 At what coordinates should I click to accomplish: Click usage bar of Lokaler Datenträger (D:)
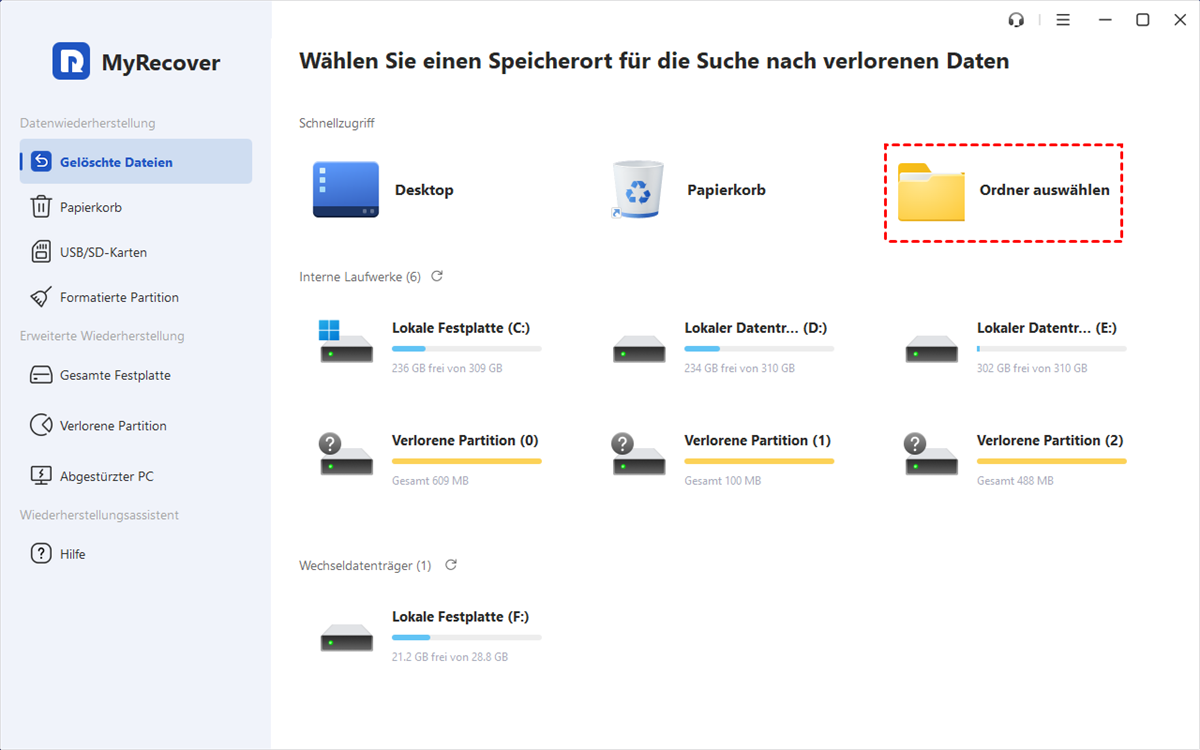click(758, 349)
